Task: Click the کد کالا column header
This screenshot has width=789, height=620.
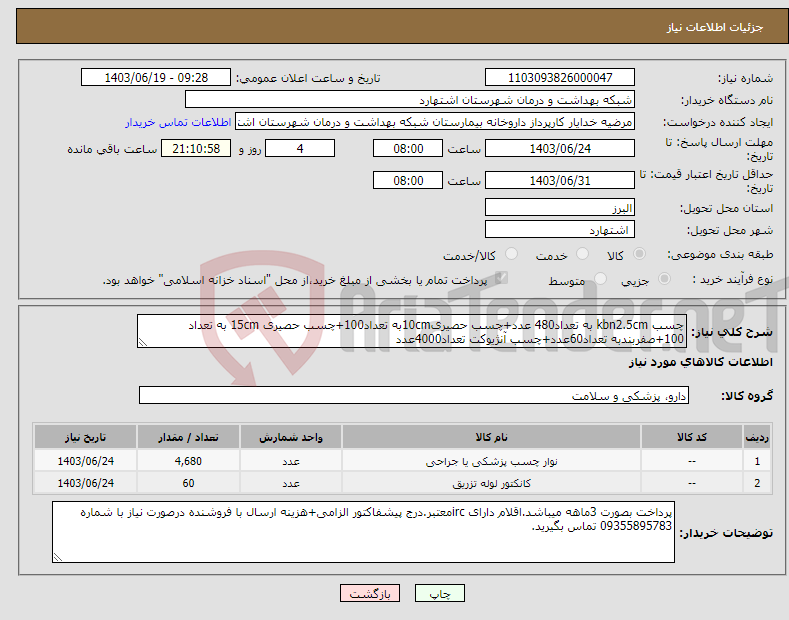Action: (692, 437)
